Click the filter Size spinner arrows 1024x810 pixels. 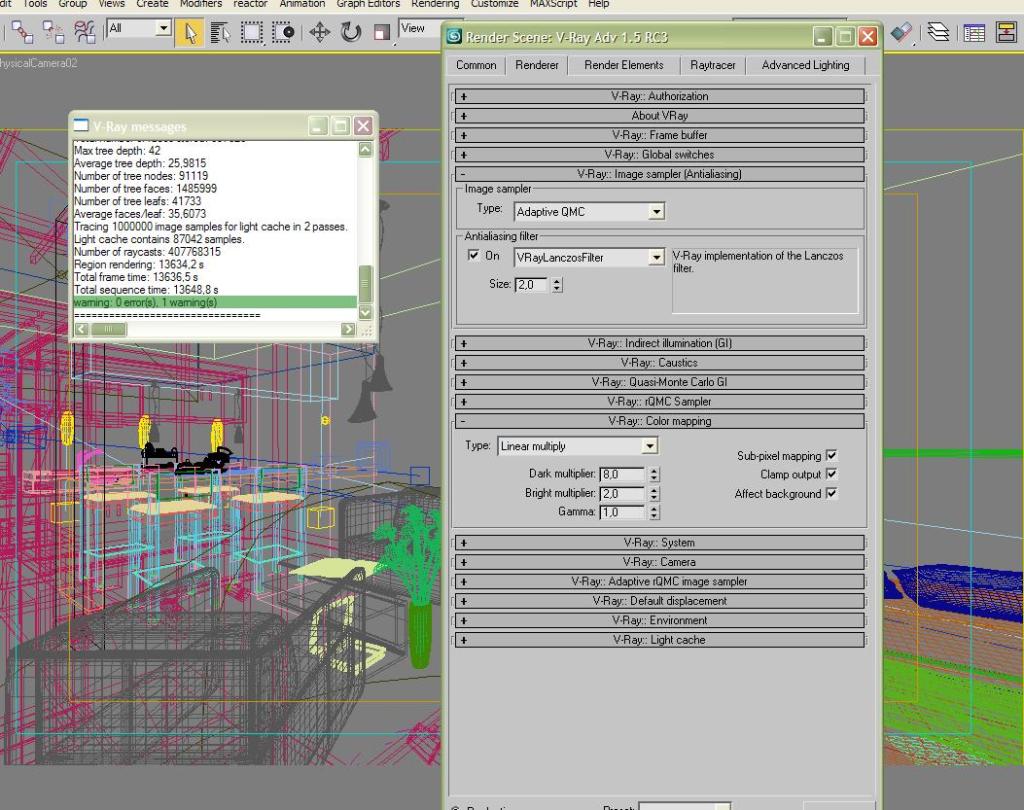557,285
